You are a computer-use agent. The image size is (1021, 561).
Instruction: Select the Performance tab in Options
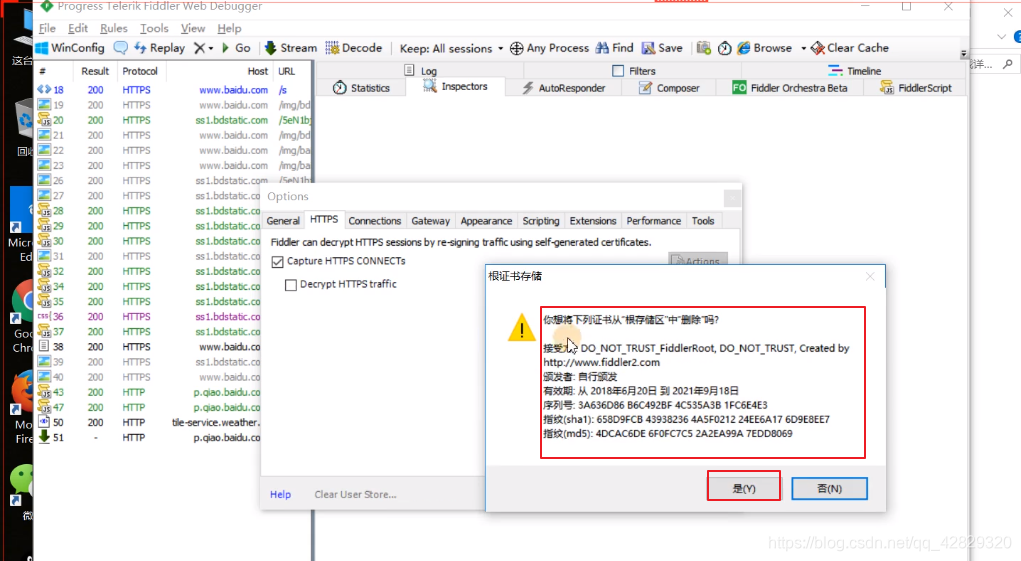[654, 221]
